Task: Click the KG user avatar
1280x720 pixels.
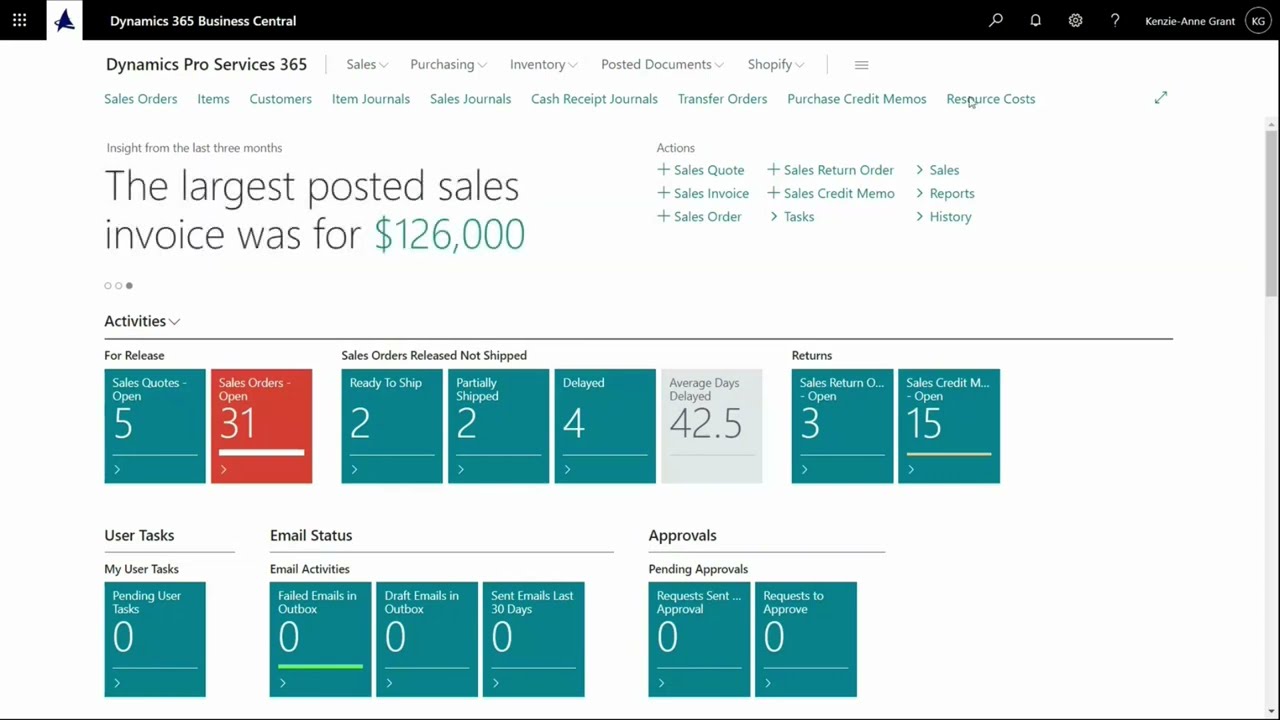Action: point(1258,21)
